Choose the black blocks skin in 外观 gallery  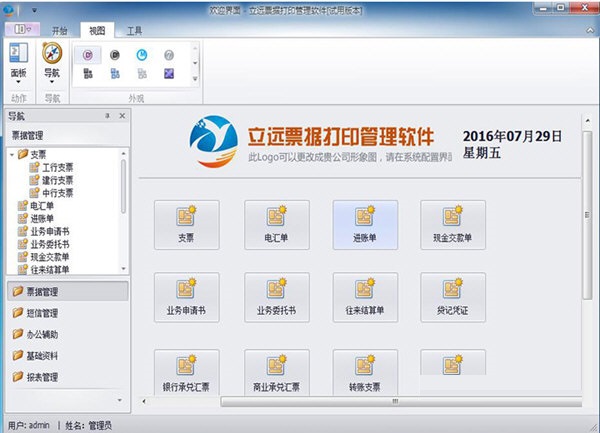88,73
